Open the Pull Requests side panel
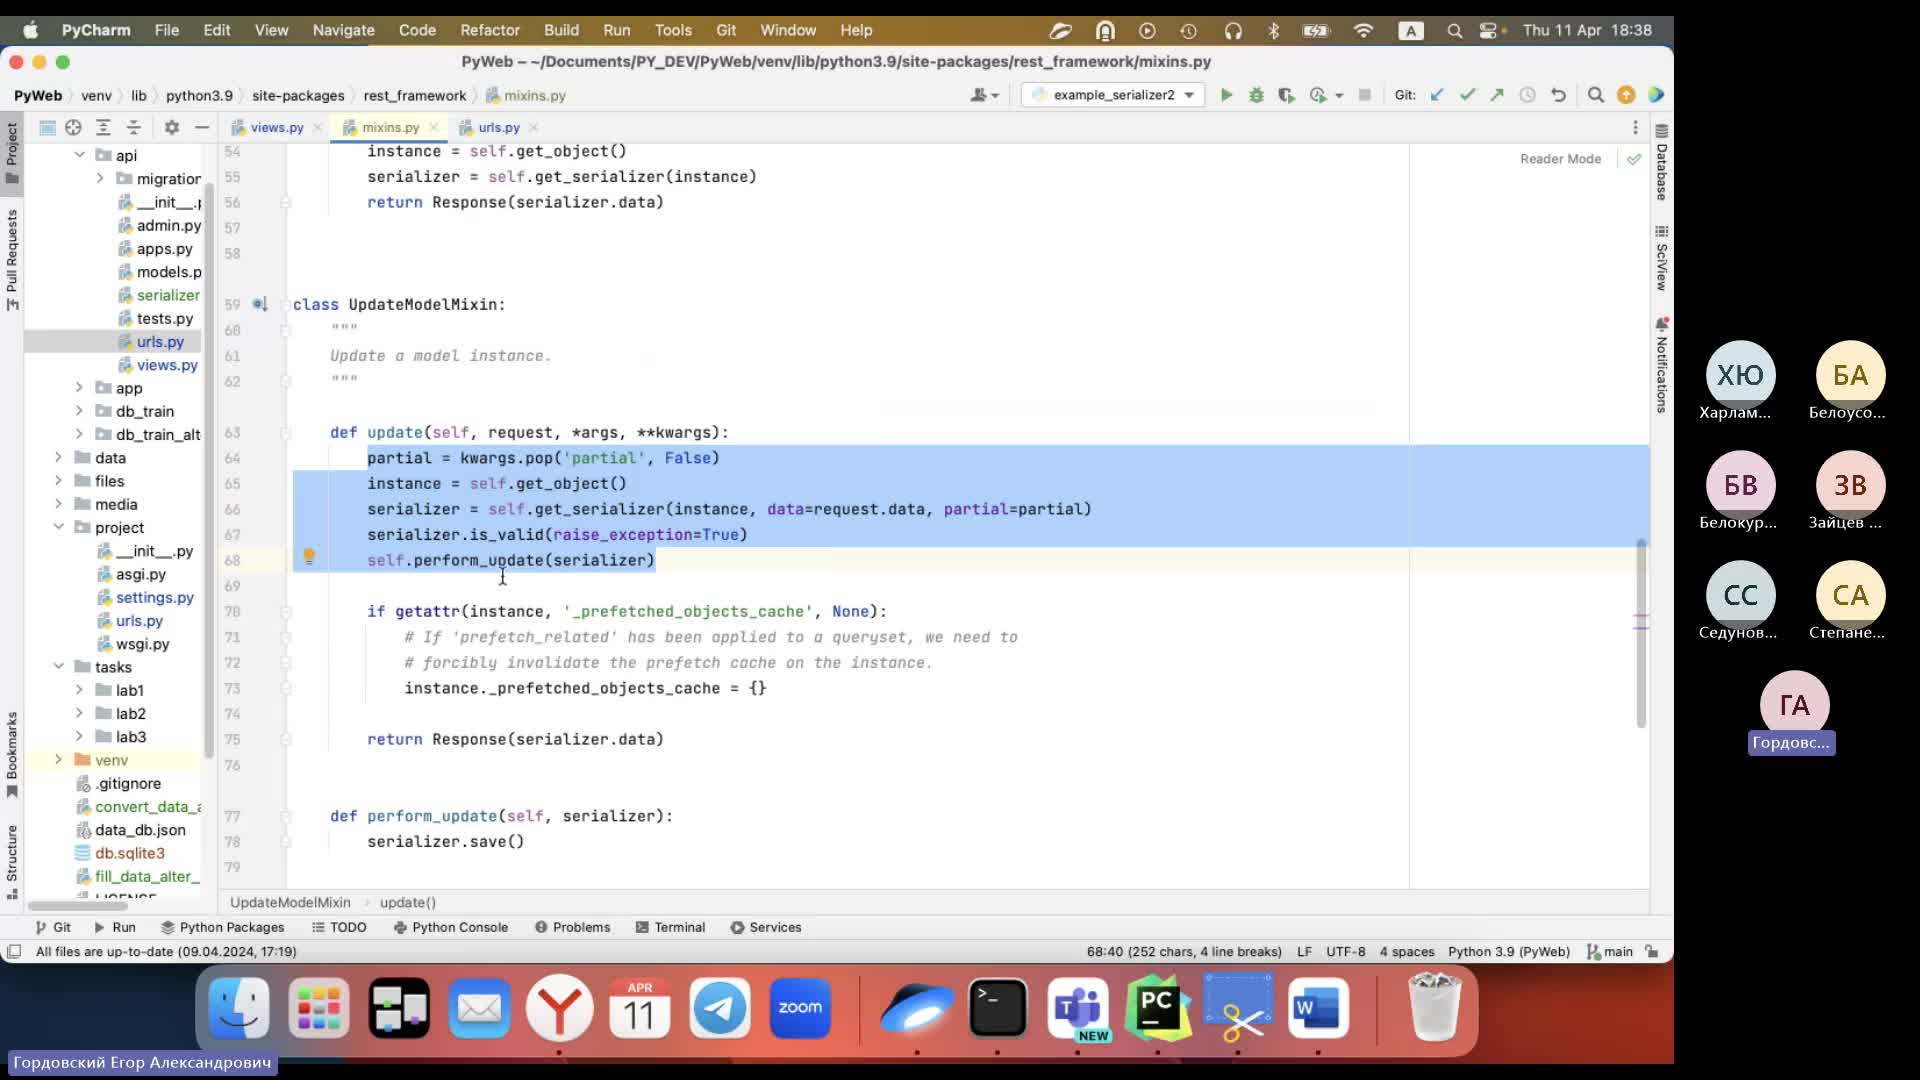This screenshot has height=1080, width=1920. (x=12, y=260)
